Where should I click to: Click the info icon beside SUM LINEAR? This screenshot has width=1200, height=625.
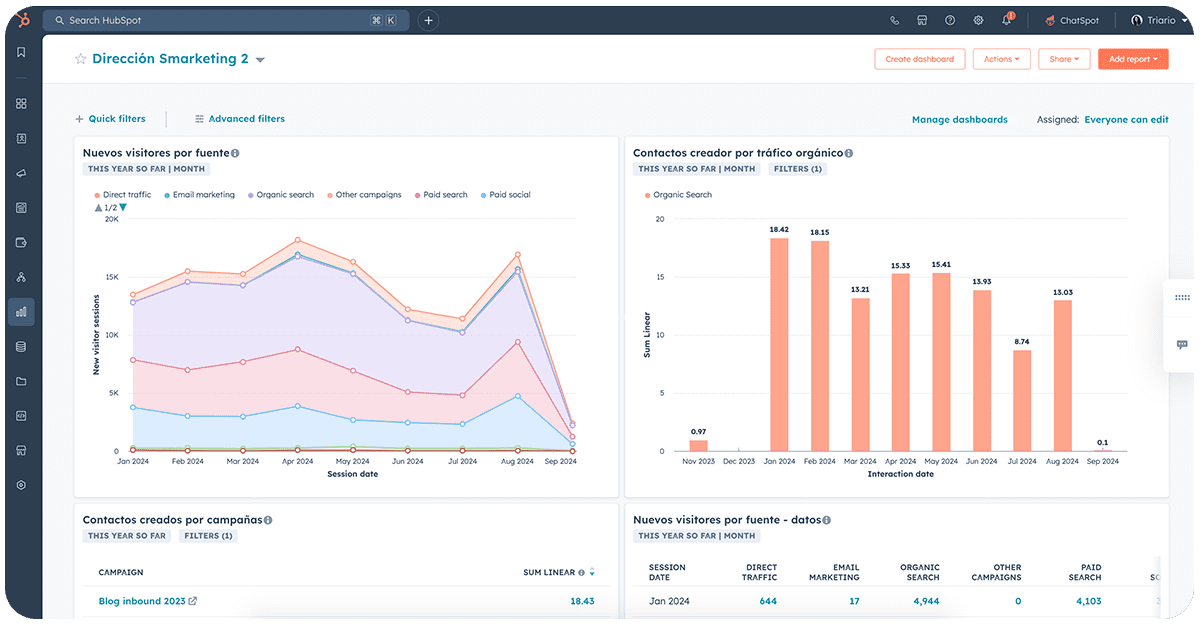pos(581,573)
